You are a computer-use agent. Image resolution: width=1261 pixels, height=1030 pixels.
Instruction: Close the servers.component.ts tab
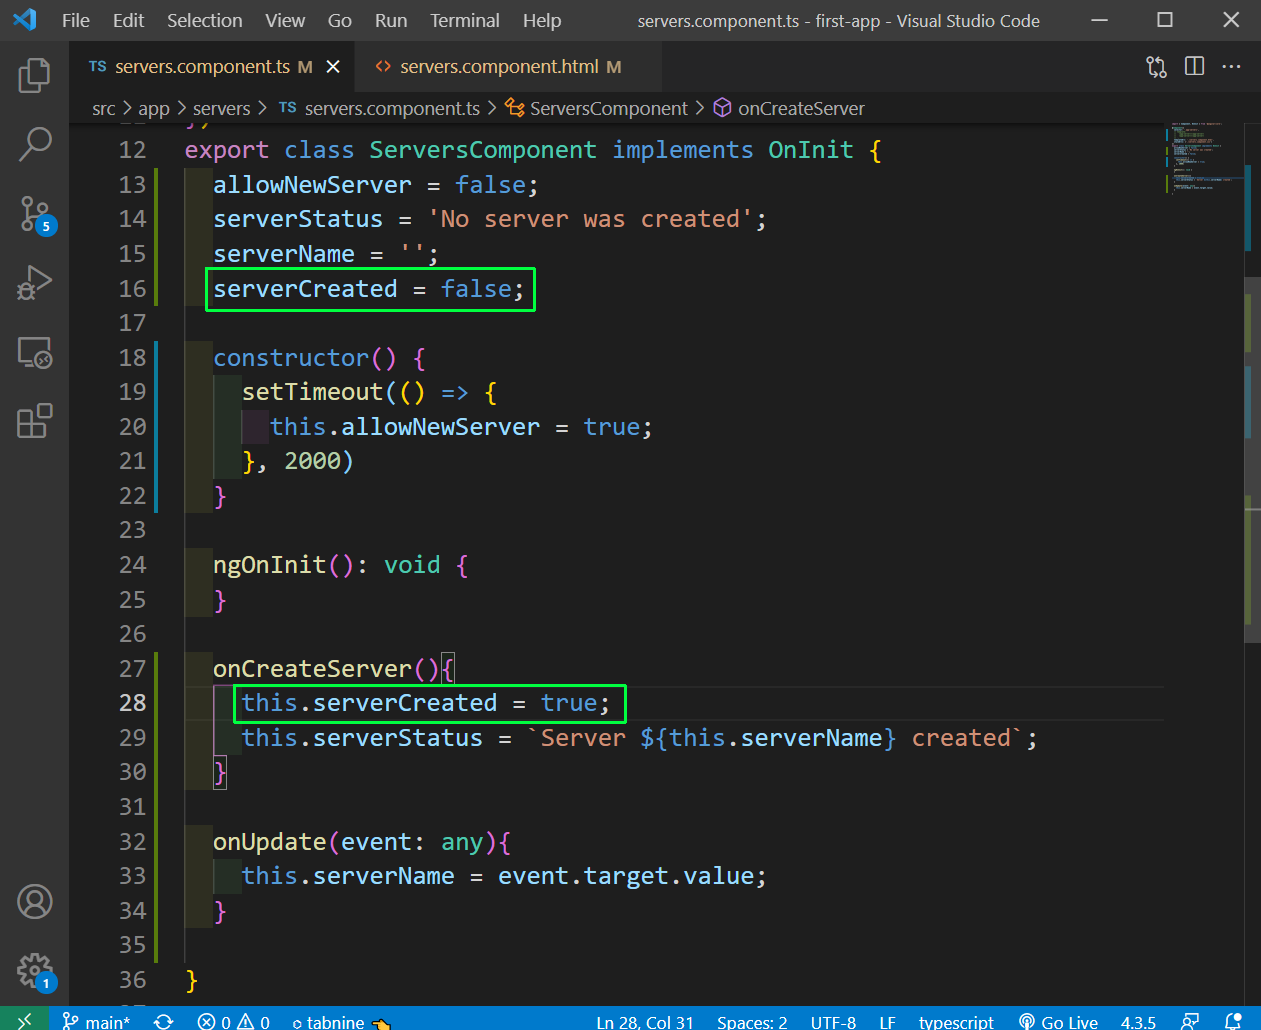[333, 66]
